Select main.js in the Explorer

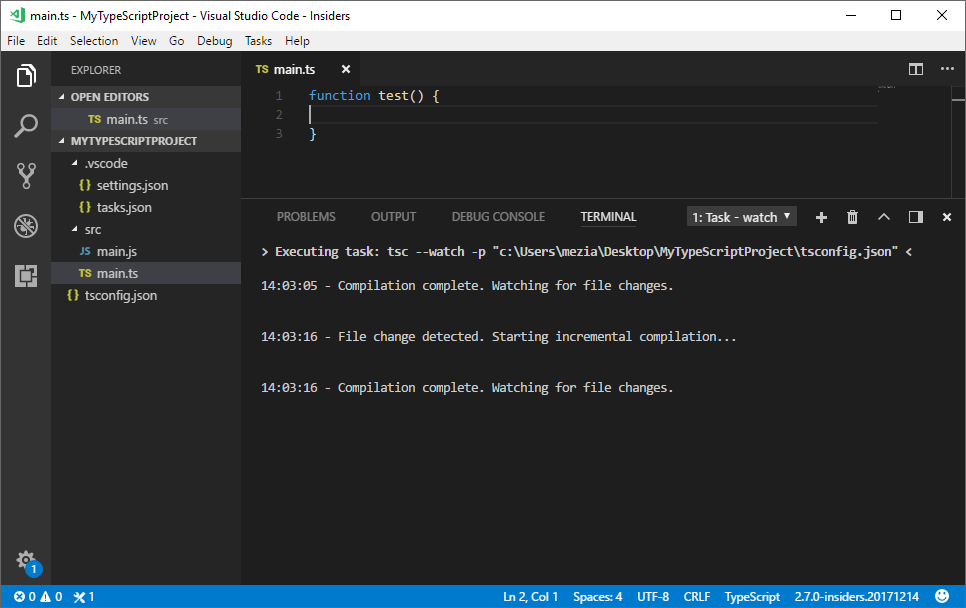[x=117, y=250]
